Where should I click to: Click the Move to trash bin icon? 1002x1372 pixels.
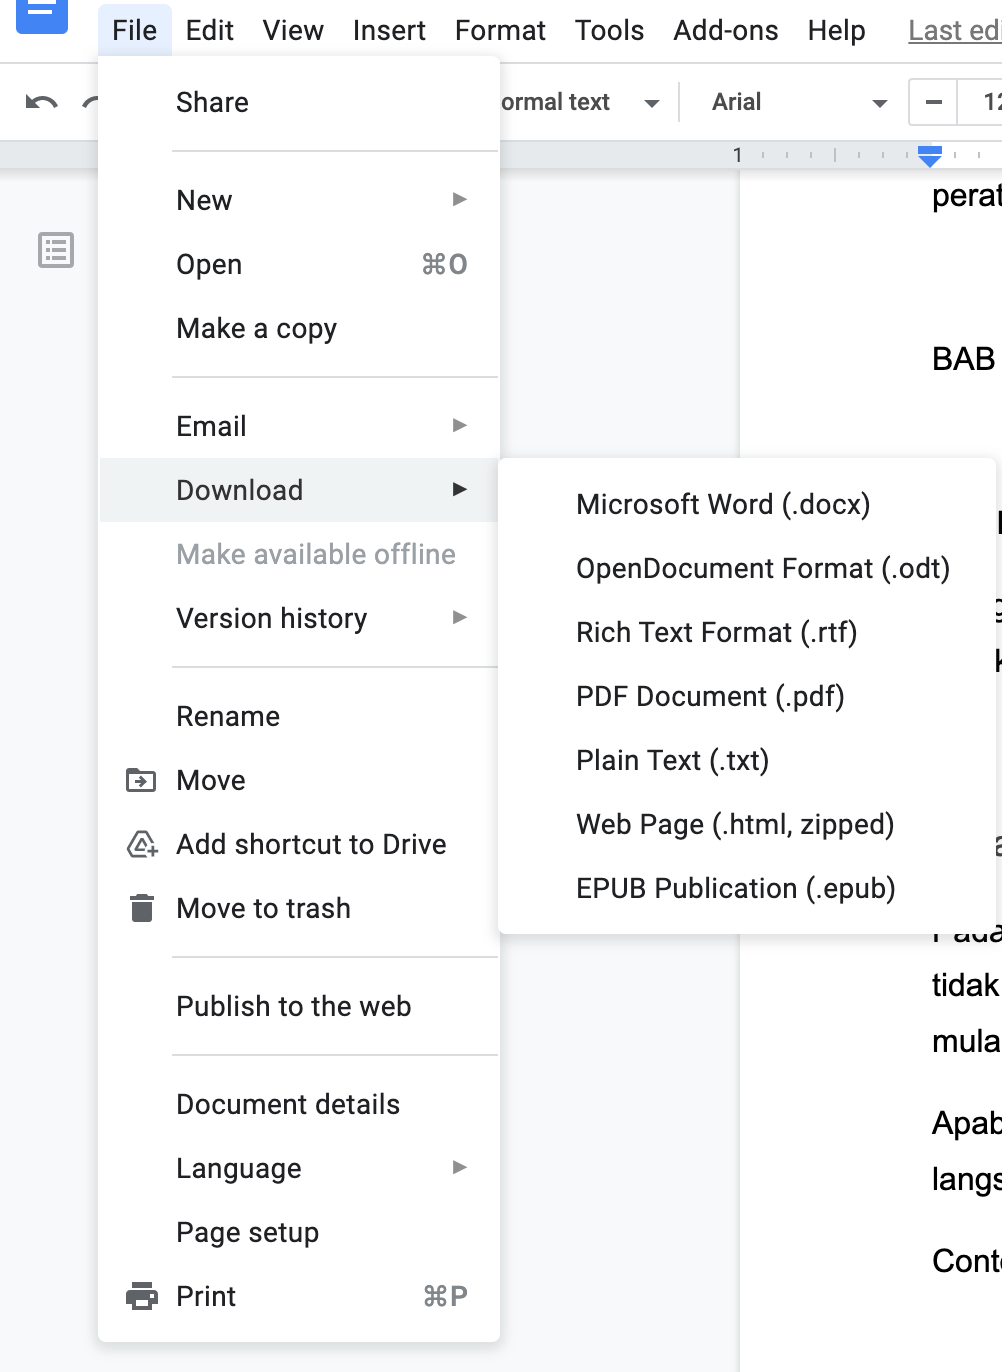pos(142,908)
